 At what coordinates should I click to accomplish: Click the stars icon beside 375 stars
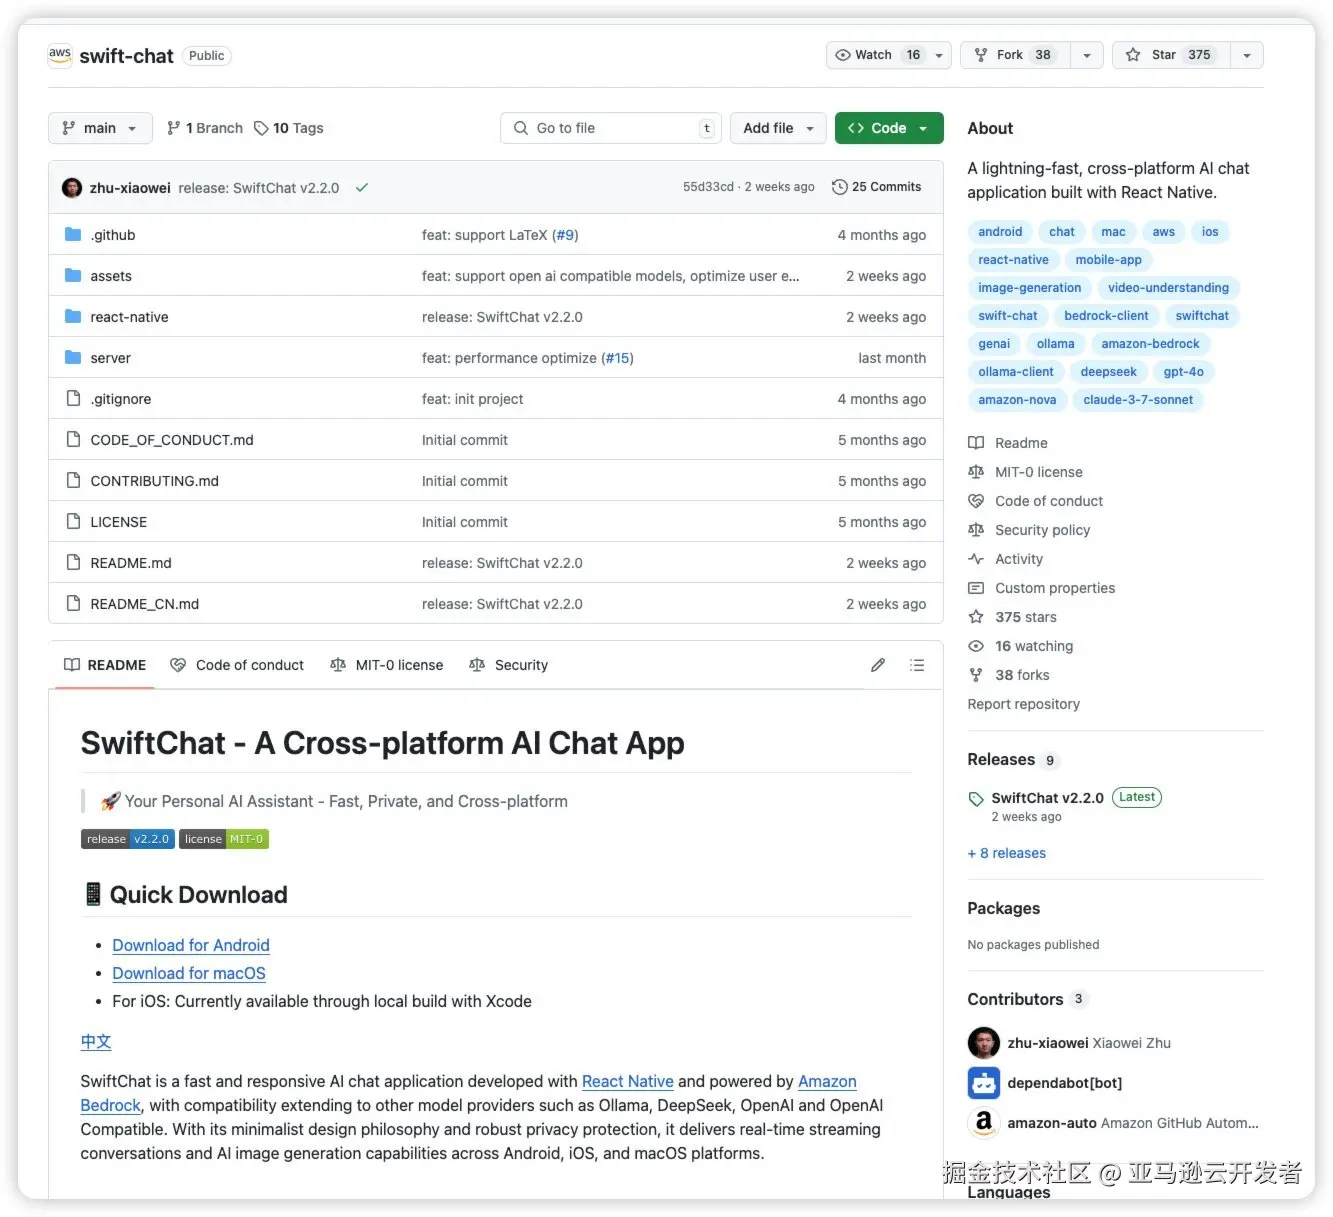[x=976, y=617]
